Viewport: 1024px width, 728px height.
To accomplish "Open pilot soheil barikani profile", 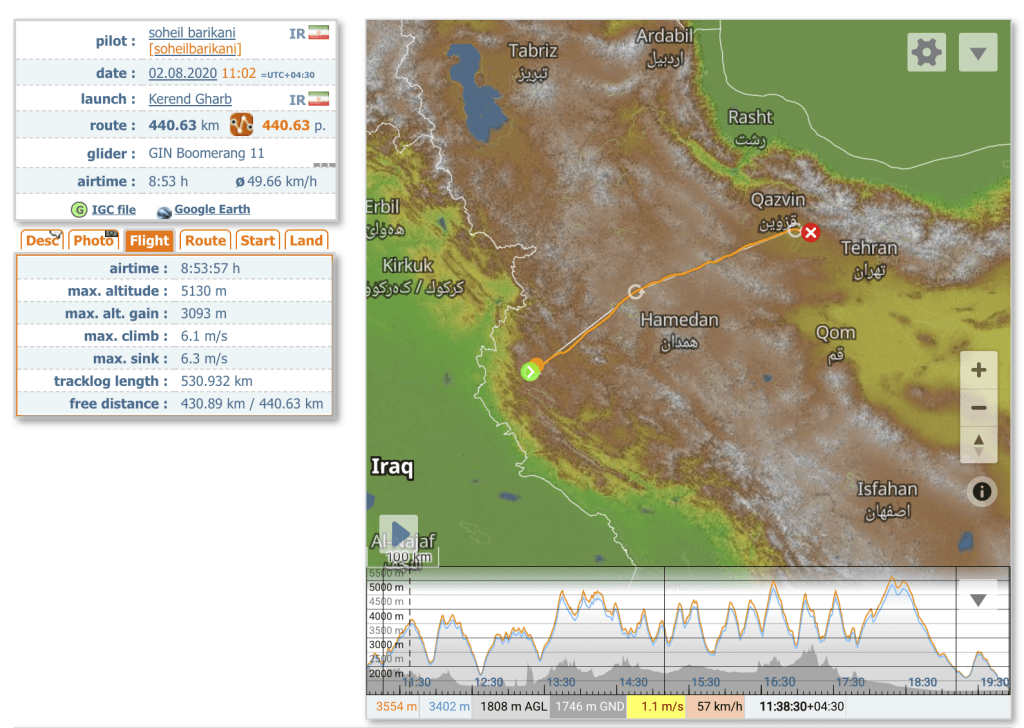I will point(192,33).
